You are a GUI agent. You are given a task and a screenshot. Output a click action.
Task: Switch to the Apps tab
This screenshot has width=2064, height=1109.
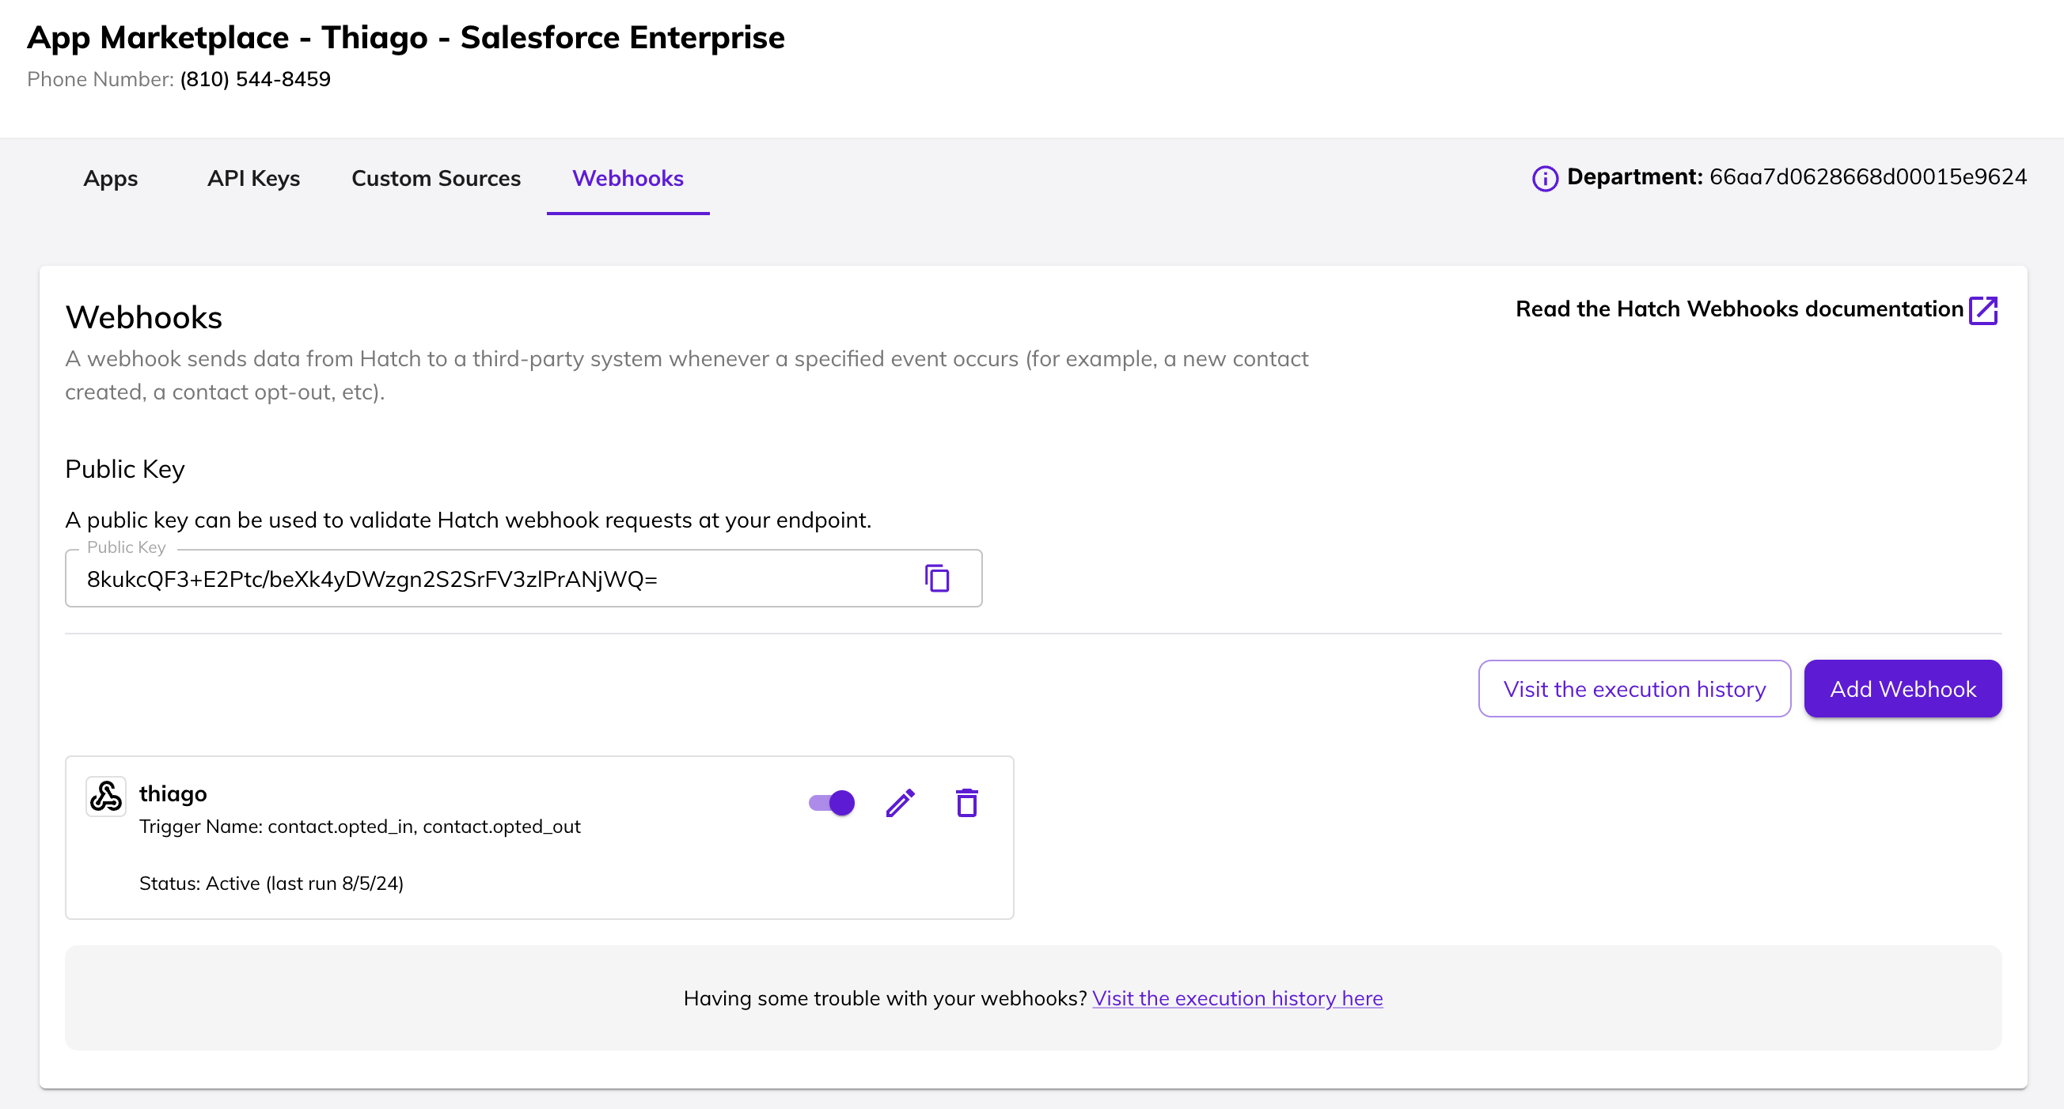tap(110, 179)
